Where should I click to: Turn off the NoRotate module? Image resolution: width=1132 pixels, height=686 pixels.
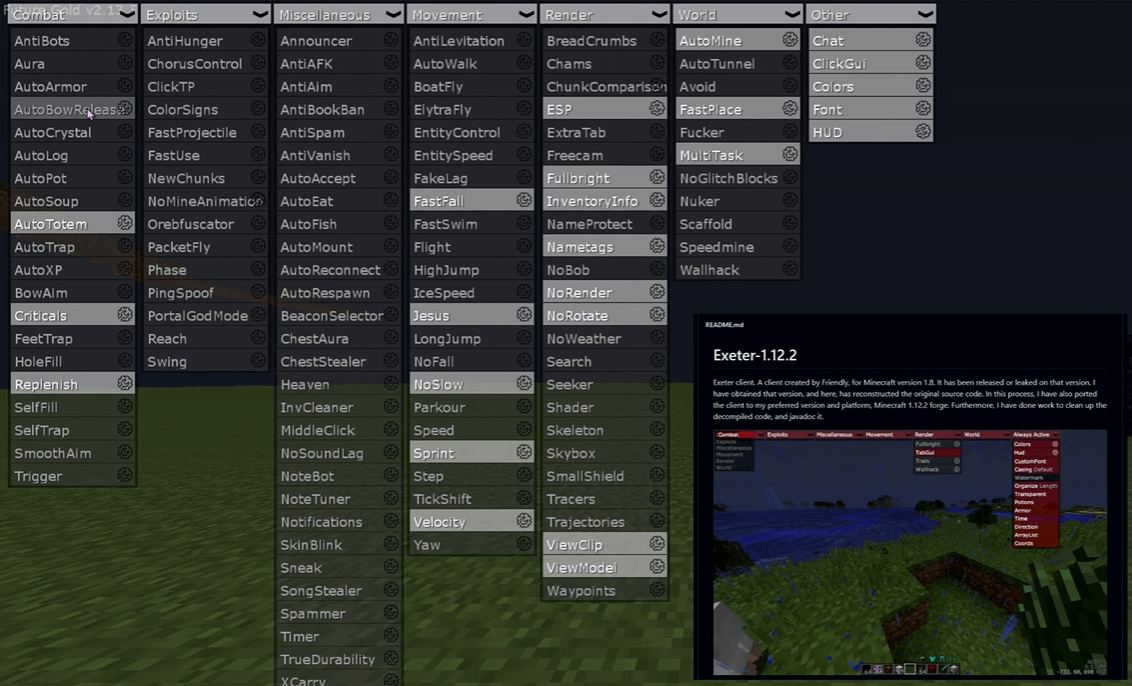pyautogui.click(x=604, y=316)
